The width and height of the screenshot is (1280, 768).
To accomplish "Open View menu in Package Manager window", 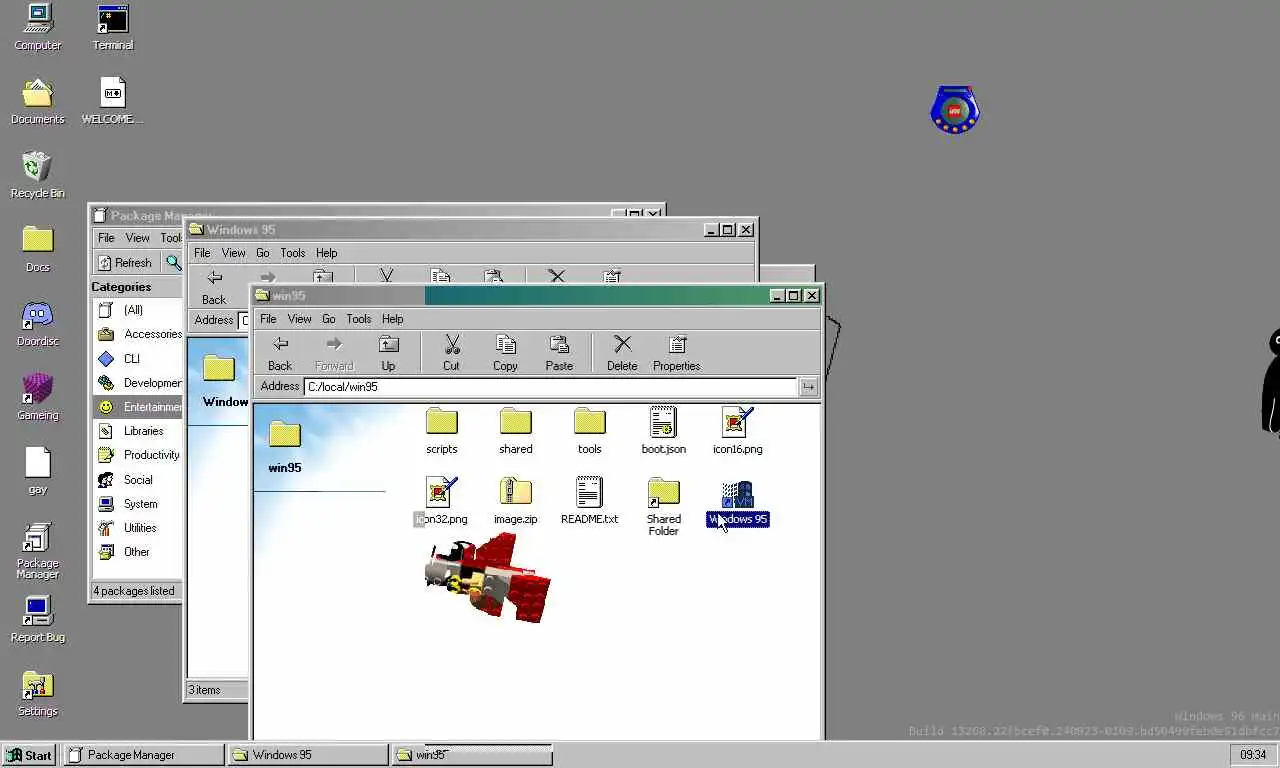I will tap(137, 238).
